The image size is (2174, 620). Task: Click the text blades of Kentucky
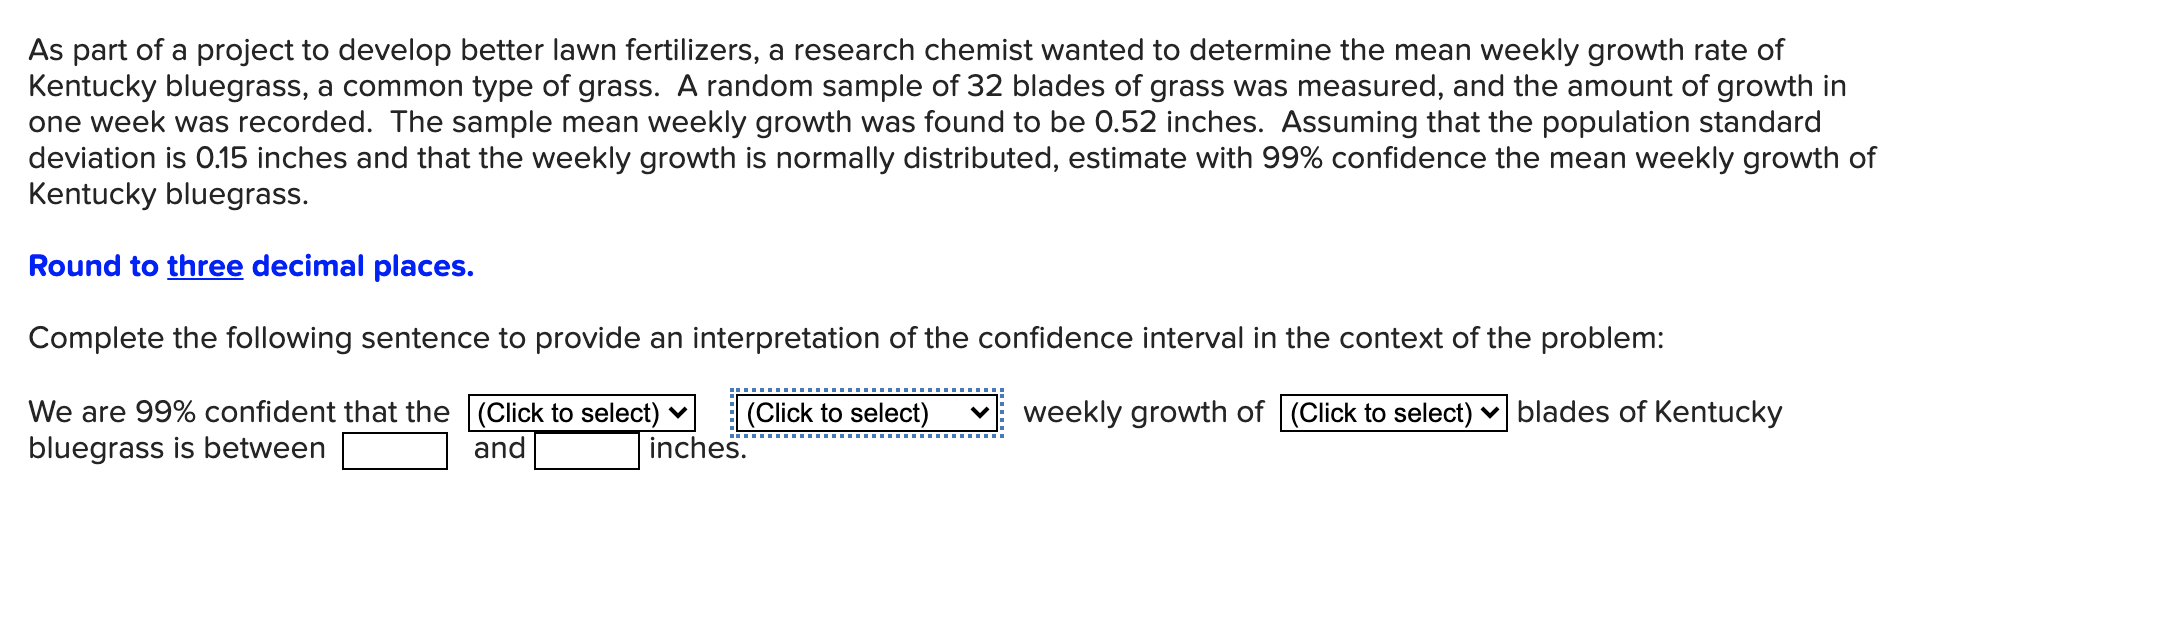(x=1648, y=410)
